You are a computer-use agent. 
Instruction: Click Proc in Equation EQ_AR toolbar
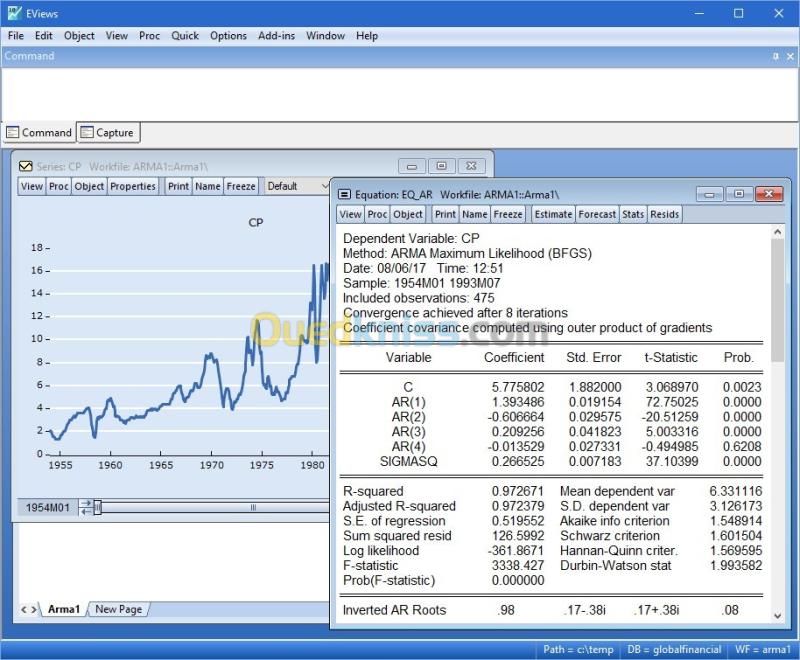(377, 214)
